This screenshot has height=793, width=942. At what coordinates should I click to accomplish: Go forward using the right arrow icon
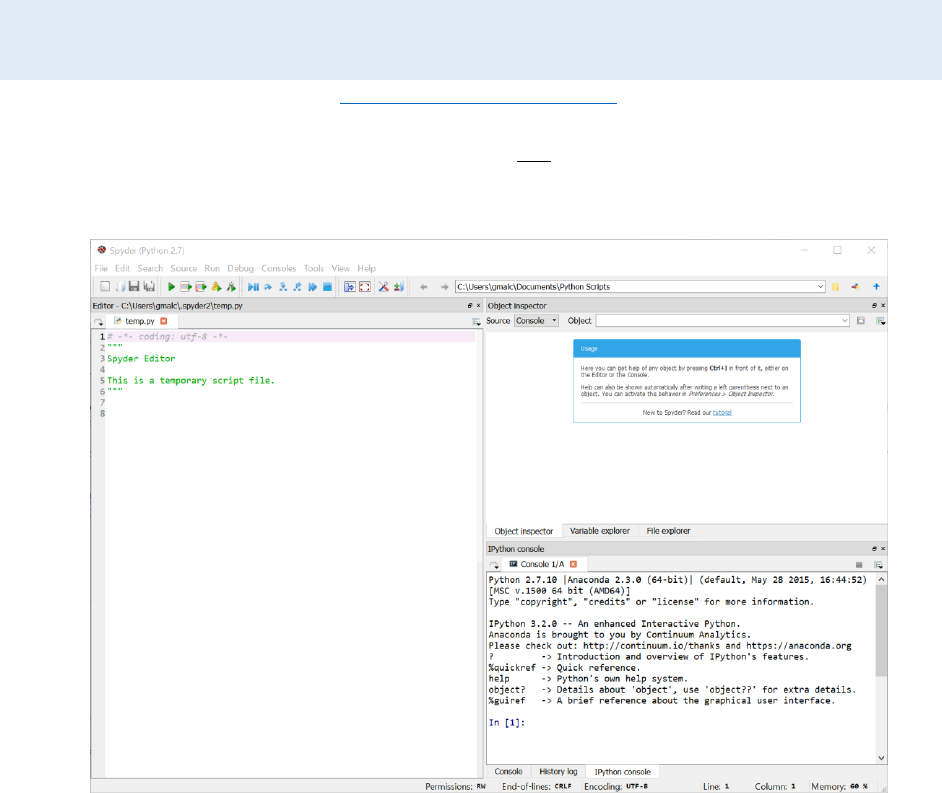pyautogui.click(x=444, y=287)
